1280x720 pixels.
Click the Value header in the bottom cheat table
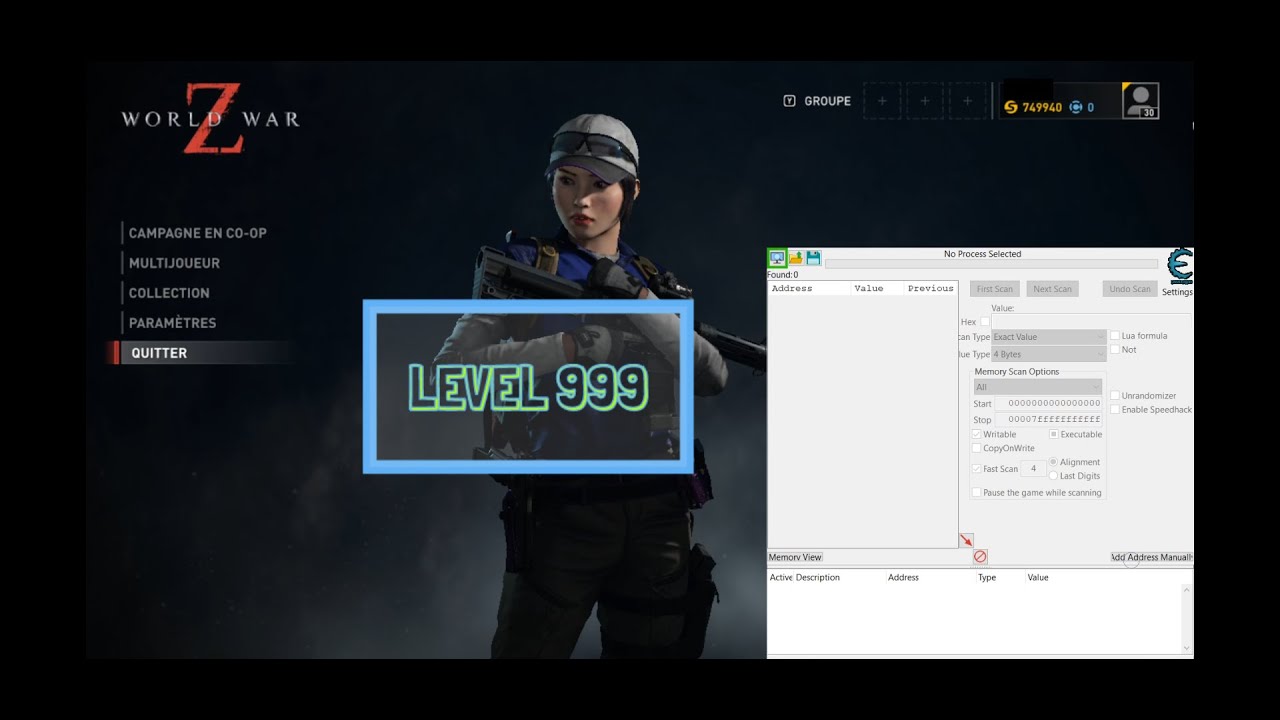click(1038, 577)
